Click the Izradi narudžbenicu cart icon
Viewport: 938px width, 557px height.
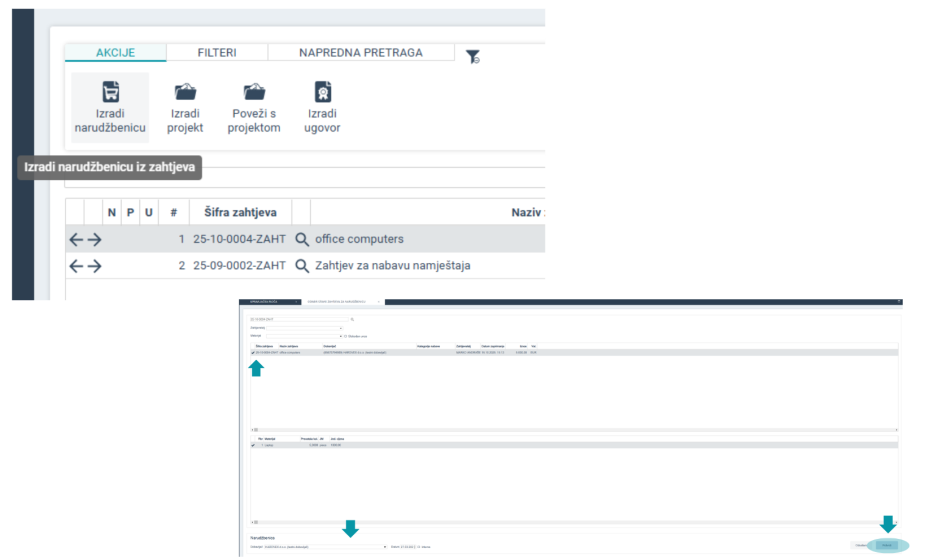[110, 92]
